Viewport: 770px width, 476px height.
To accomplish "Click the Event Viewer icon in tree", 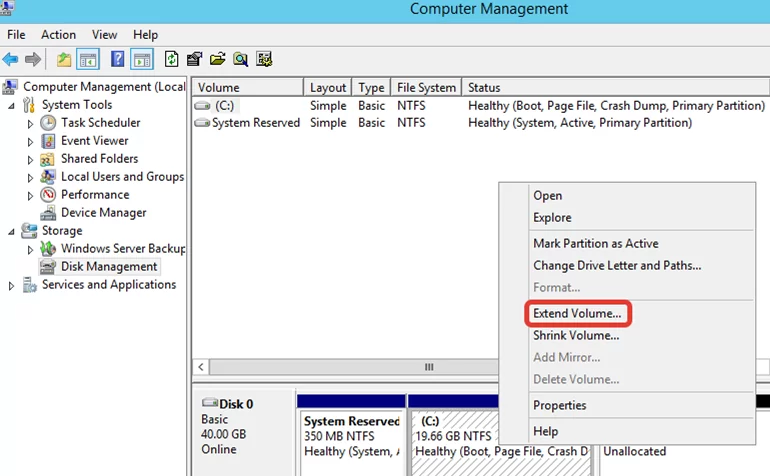I will [x=48, y=141].
